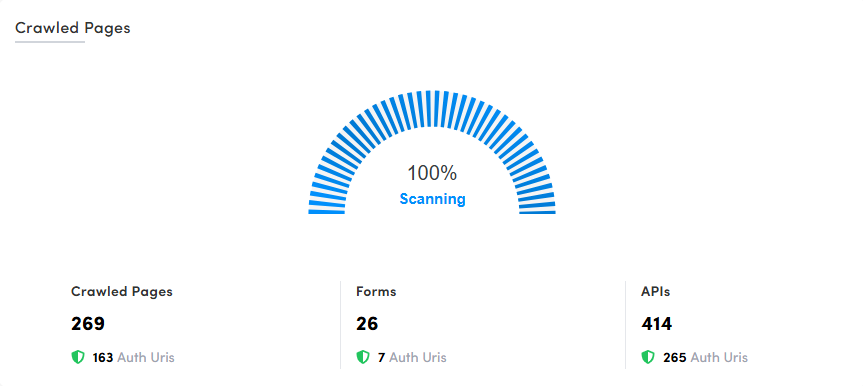
Task: Click the semicircular scan progress gauge
Action: pos(432,152)
